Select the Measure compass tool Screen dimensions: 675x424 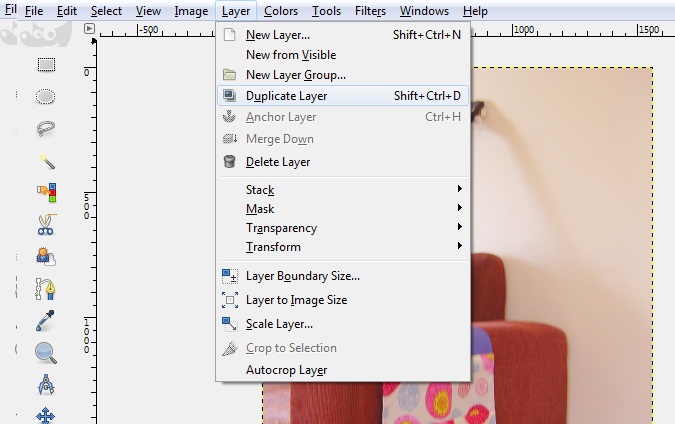(x=46, y=384)
